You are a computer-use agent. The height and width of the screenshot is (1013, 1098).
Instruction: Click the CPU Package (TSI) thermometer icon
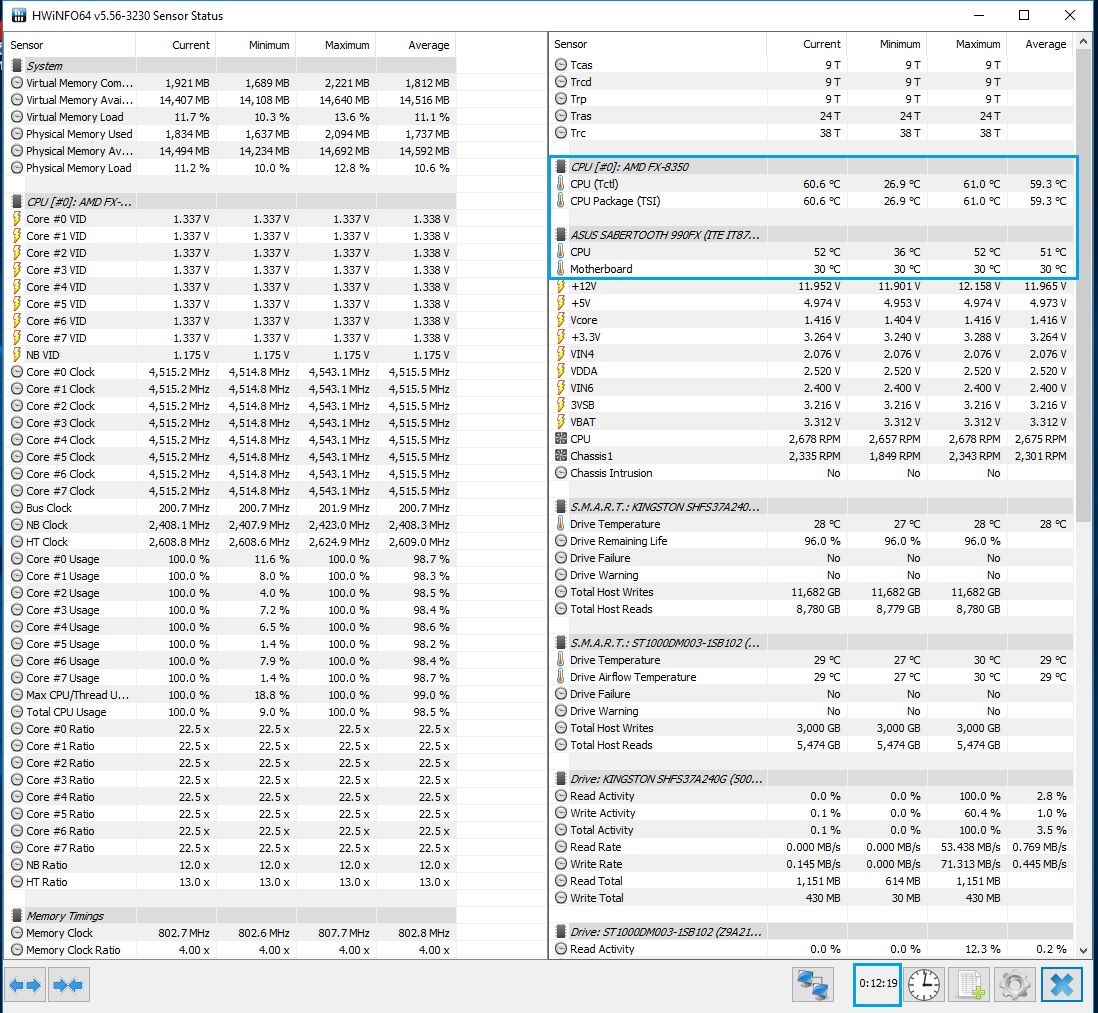tap(560, 201)
